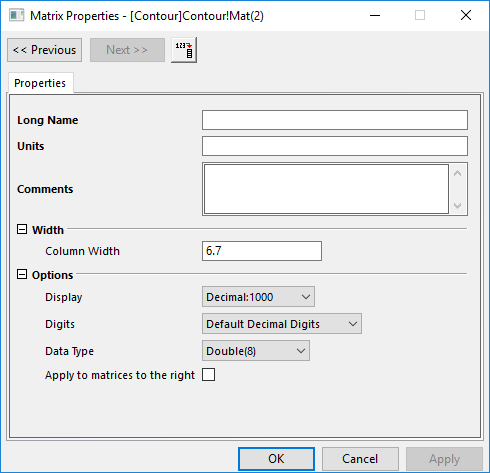Click into the Long Name field
The width and height of the screenshot is (490, 473).
[x=335, y=120]
